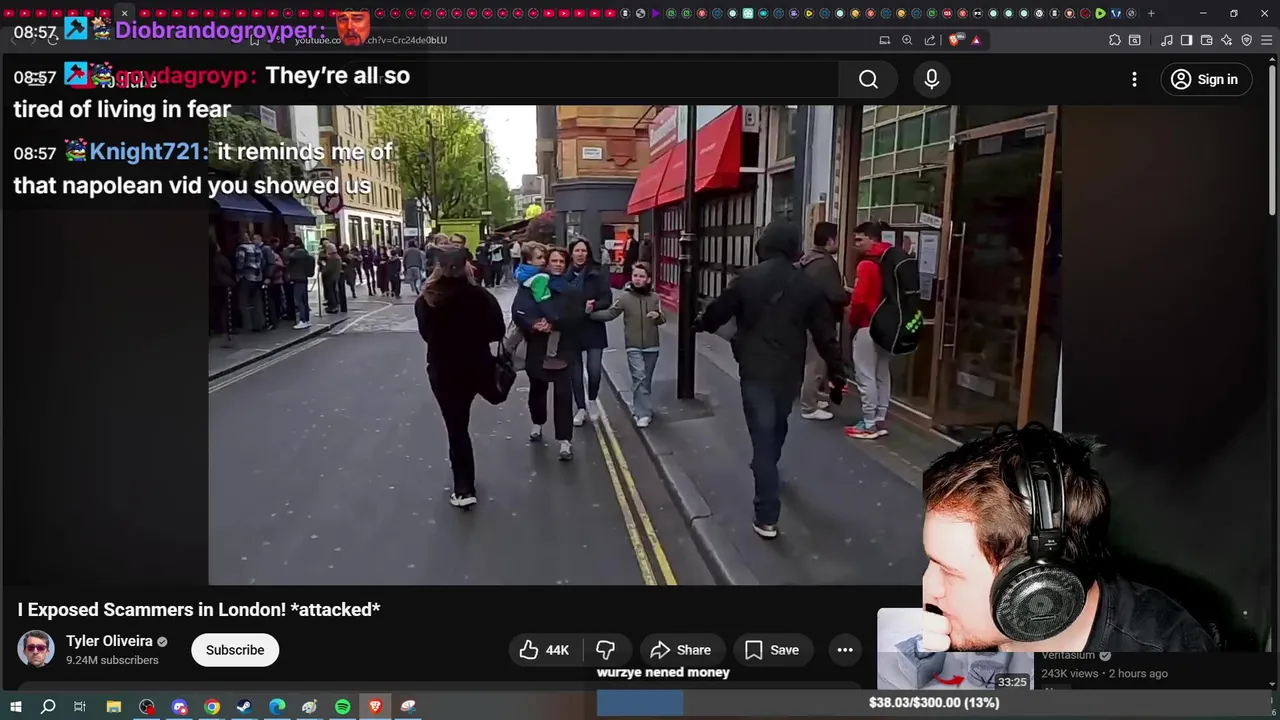
Task: Open the tab search icon in toolbar
Action: click(1135, 40)
